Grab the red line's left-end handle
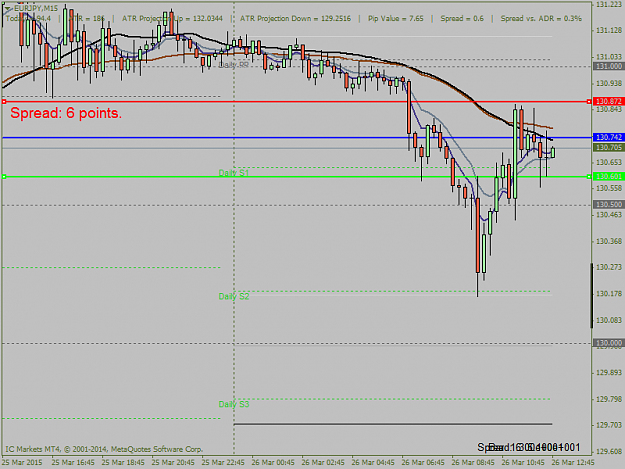This screenshot has width=625, height=469. (4, 102)
